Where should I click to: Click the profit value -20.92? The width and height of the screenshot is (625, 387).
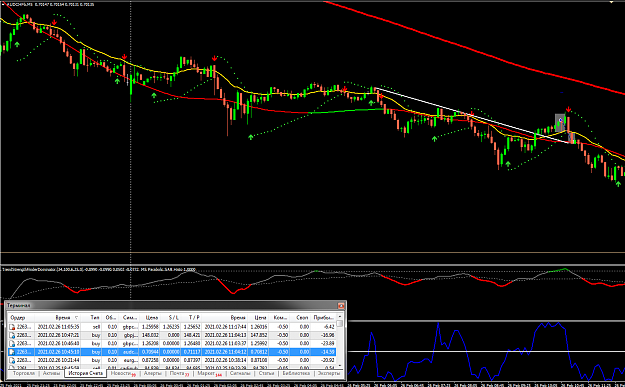[328, 360]
